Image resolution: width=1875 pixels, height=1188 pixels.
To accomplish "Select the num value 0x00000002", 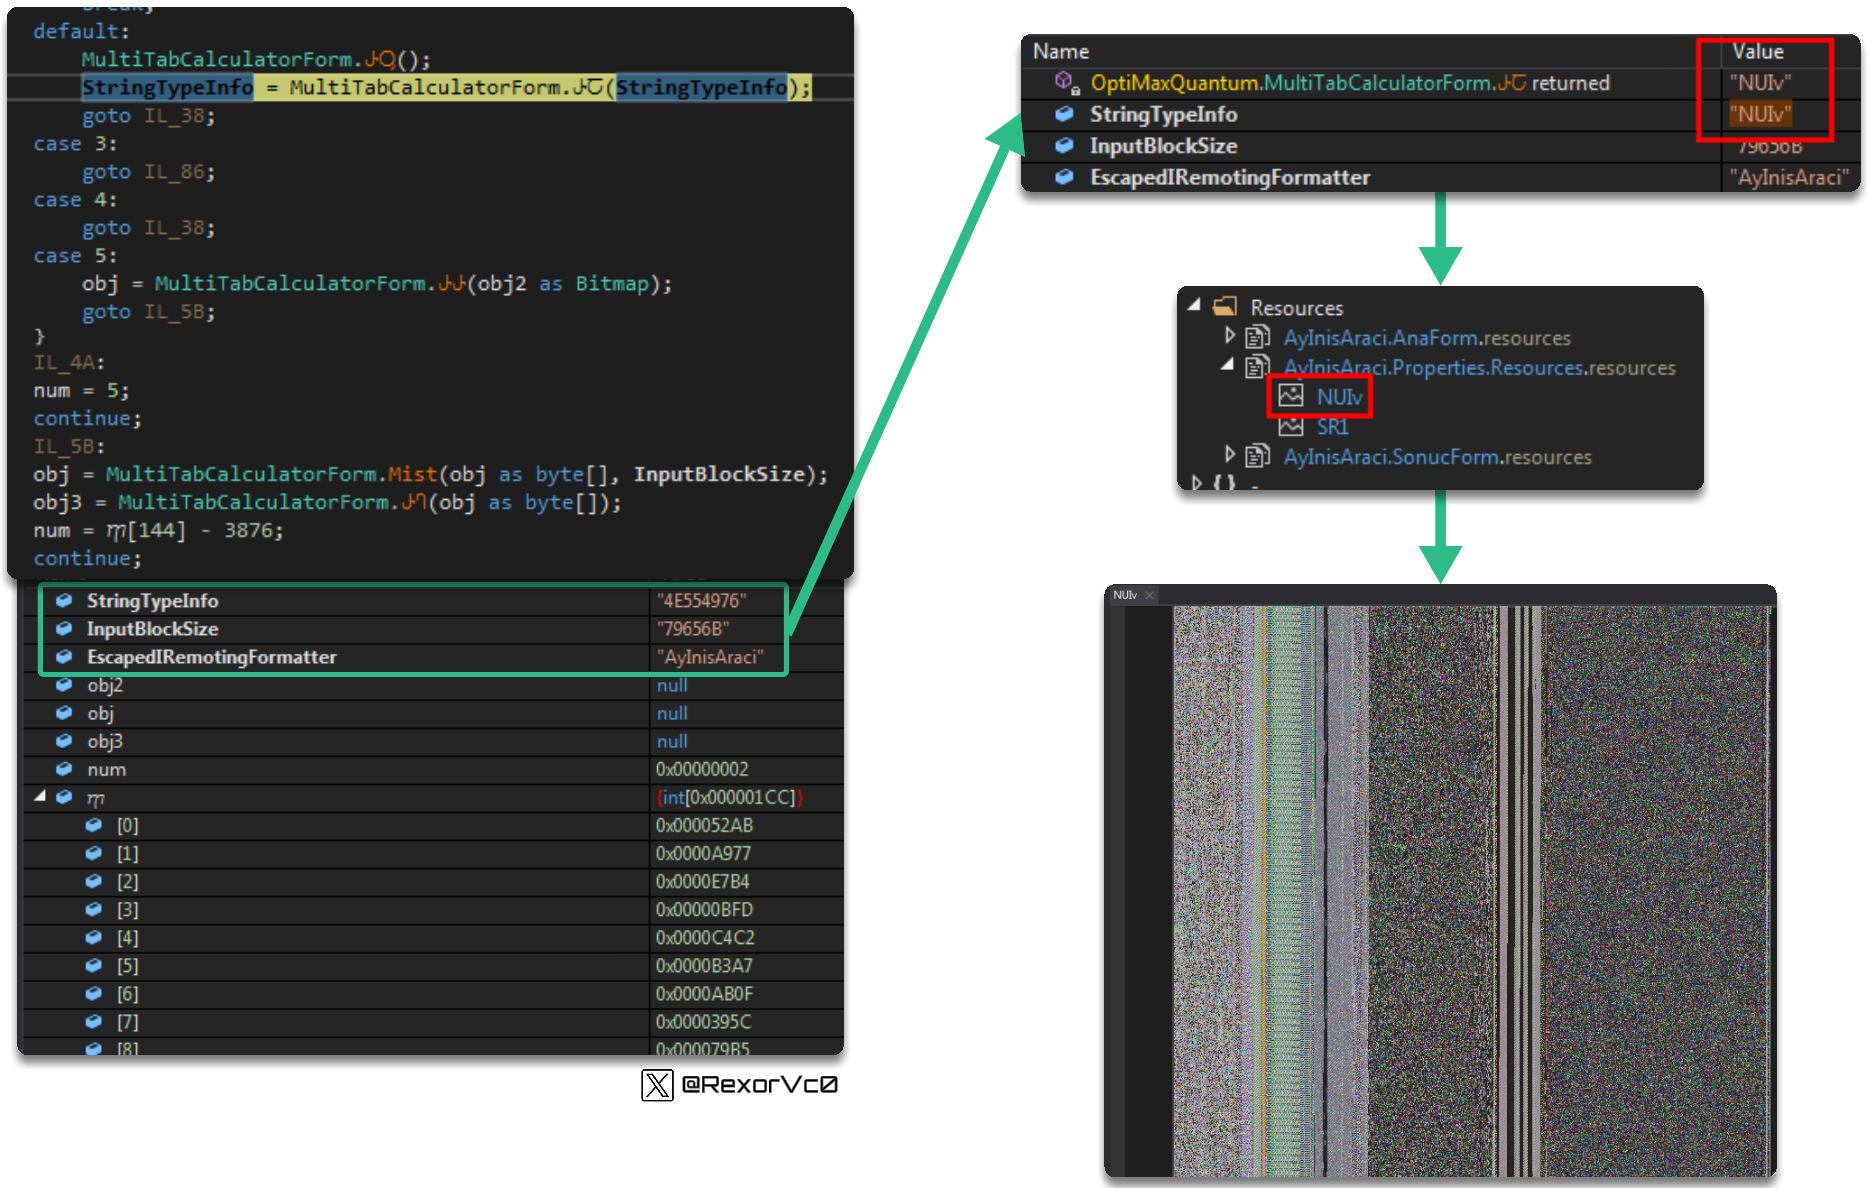I will coord(702,769).
